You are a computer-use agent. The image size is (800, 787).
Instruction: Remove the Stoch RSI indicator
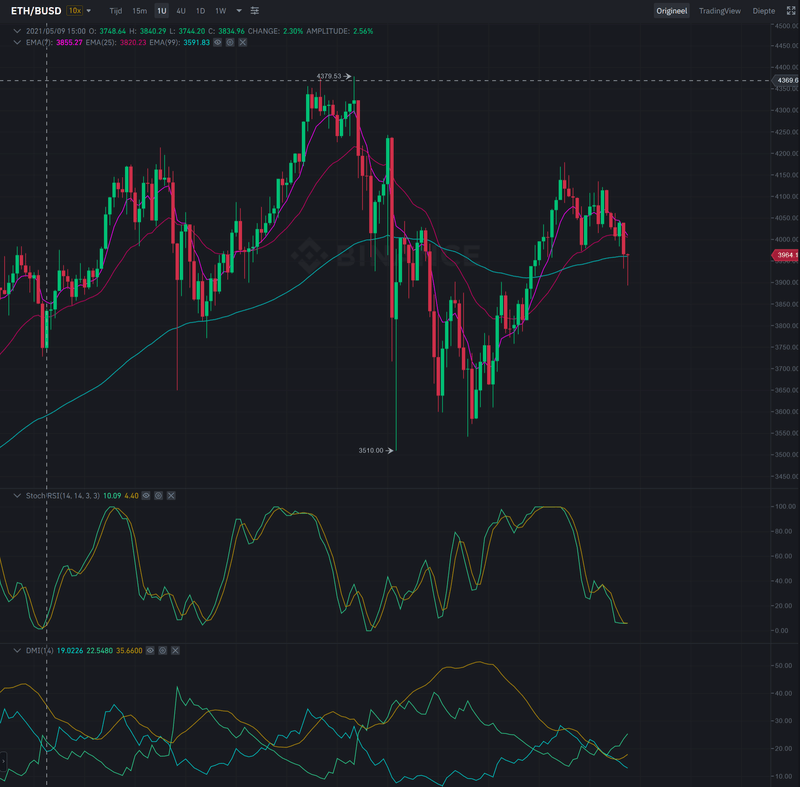click(x=172, y=495)
